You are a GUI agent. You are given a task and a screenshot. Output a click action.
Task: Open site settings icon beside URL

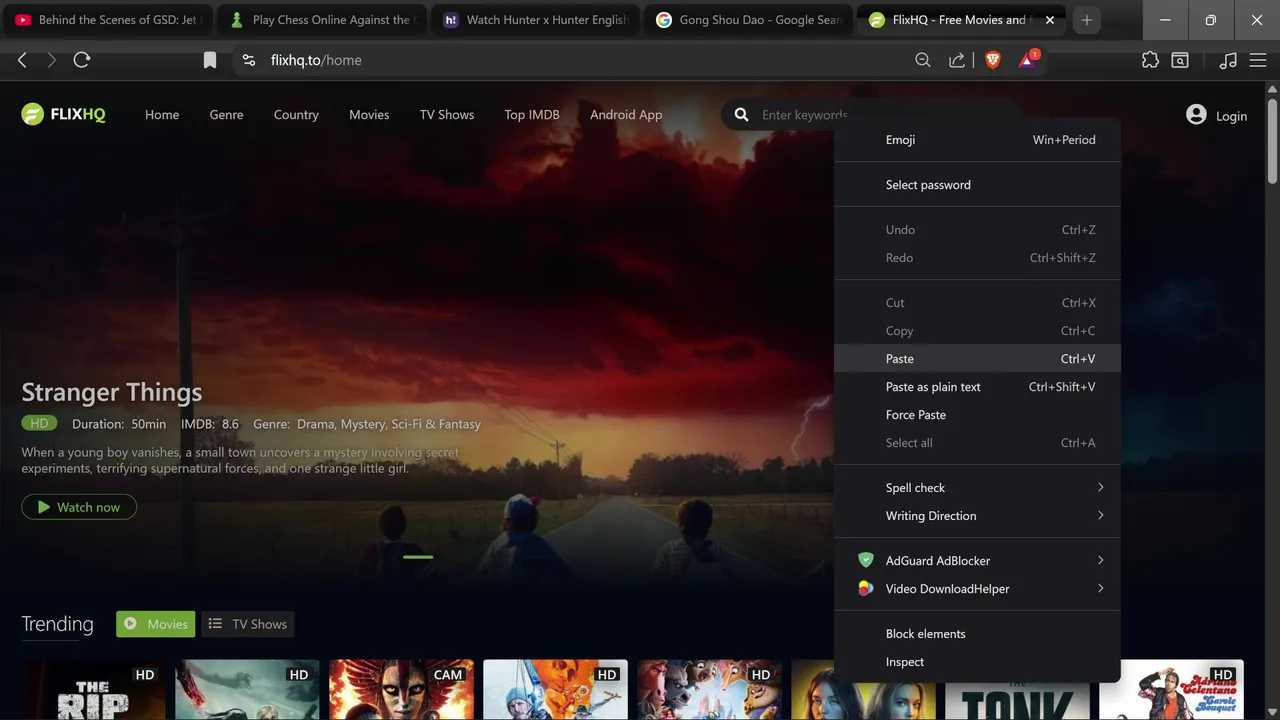coord(249,60)
